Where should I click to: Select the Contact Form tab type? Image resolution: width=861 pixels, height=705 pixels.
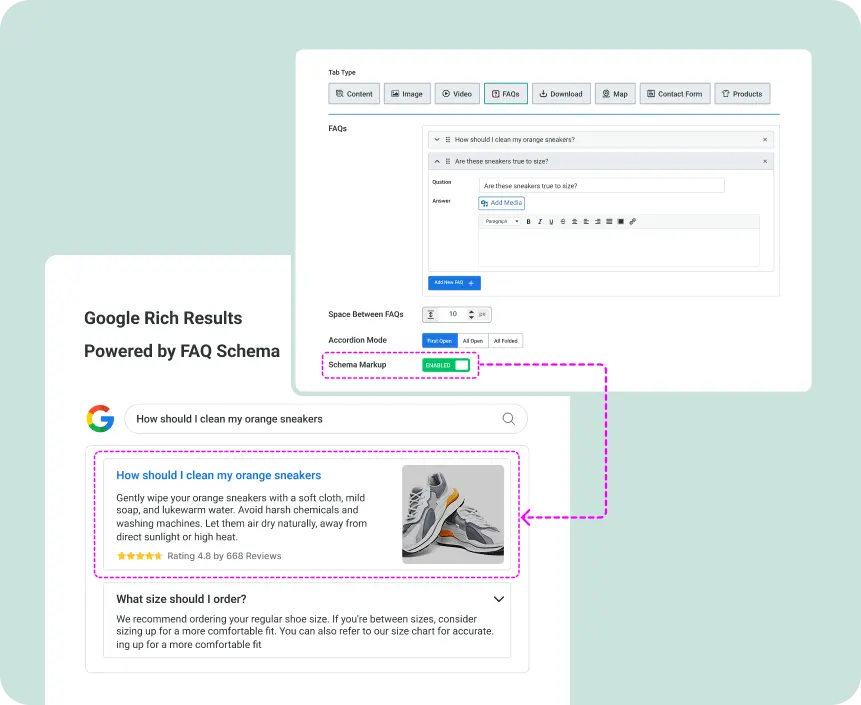pyautogui.click(x=674, y=94)
